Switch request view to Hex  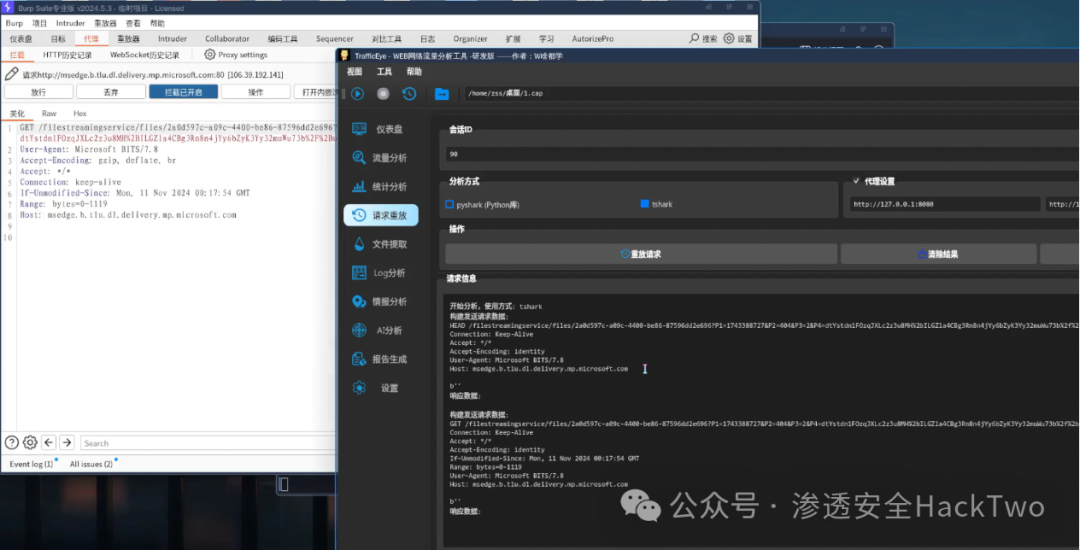(x=80, y=114)
